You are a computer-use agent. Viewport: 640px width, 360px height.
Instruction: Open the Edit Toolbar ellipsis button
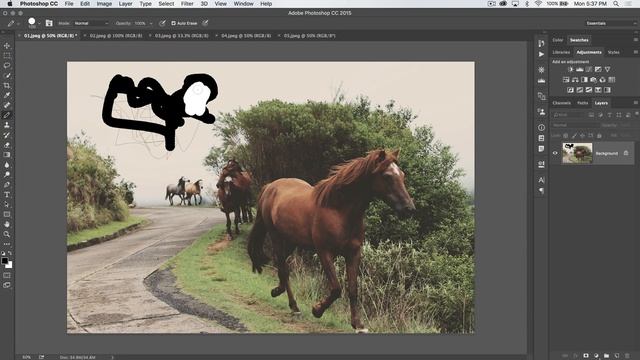[x=7, y=244]
